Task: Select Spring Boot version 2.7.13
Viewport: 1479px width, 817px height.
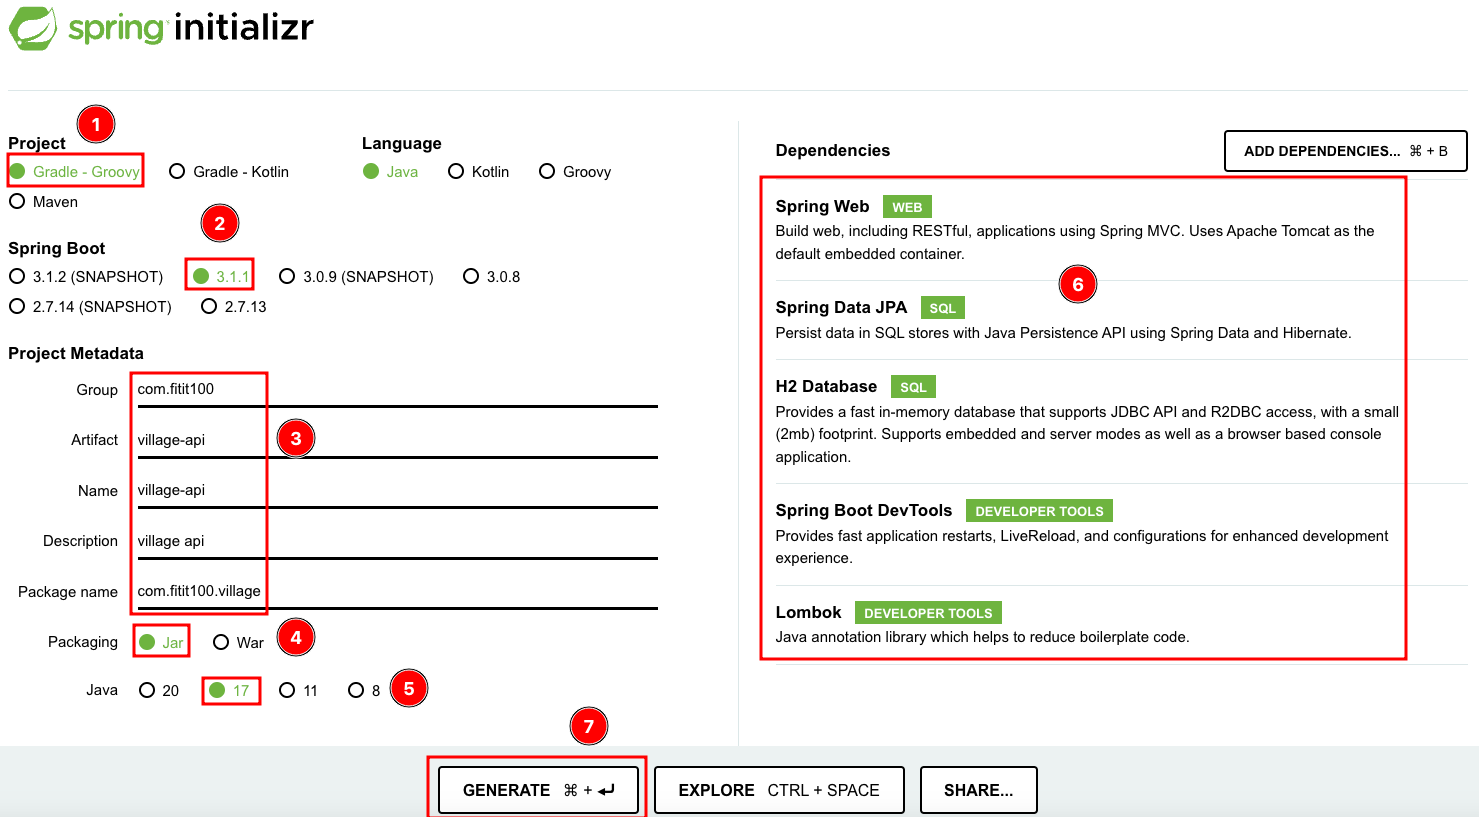Action: (x=234, y=307)
